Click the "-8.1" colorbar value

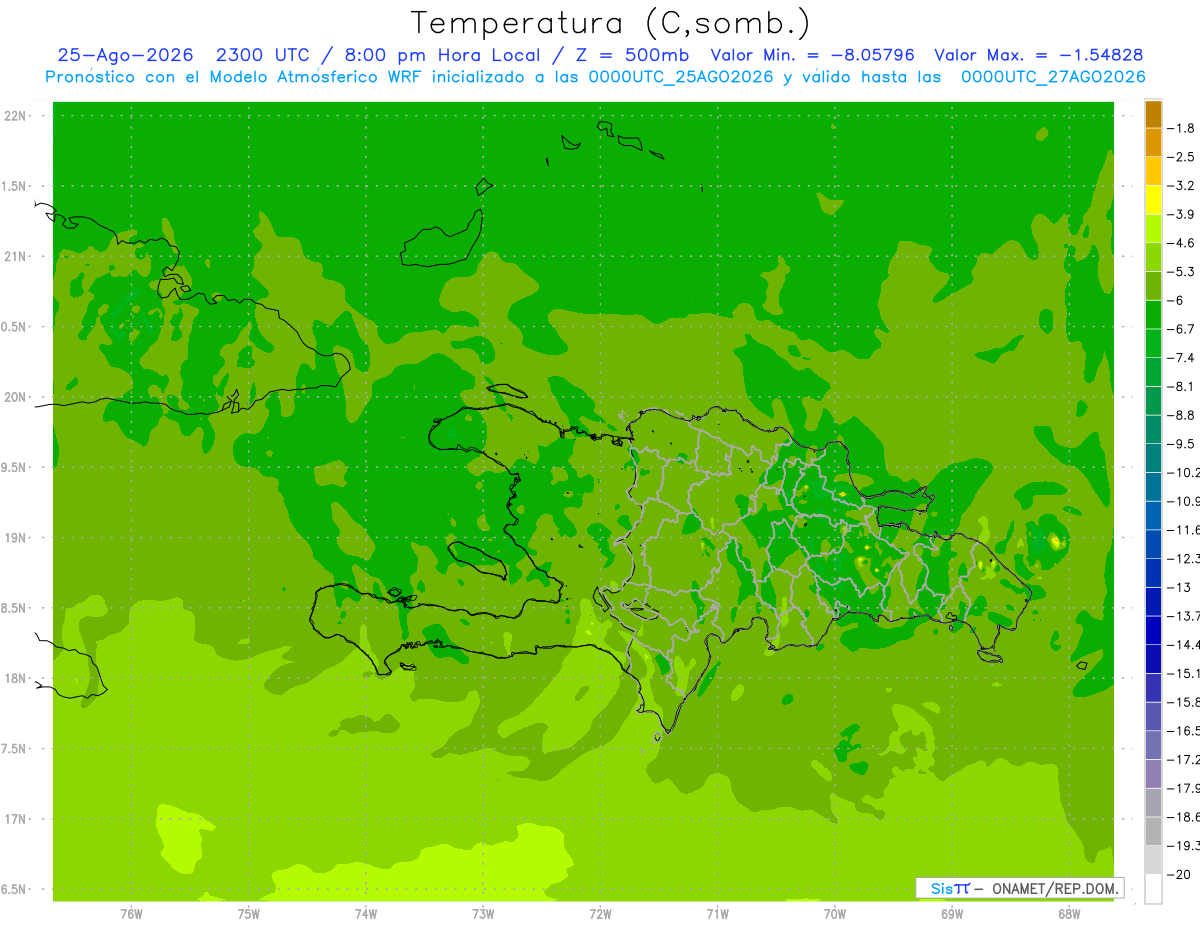[x=1181, y=386]
